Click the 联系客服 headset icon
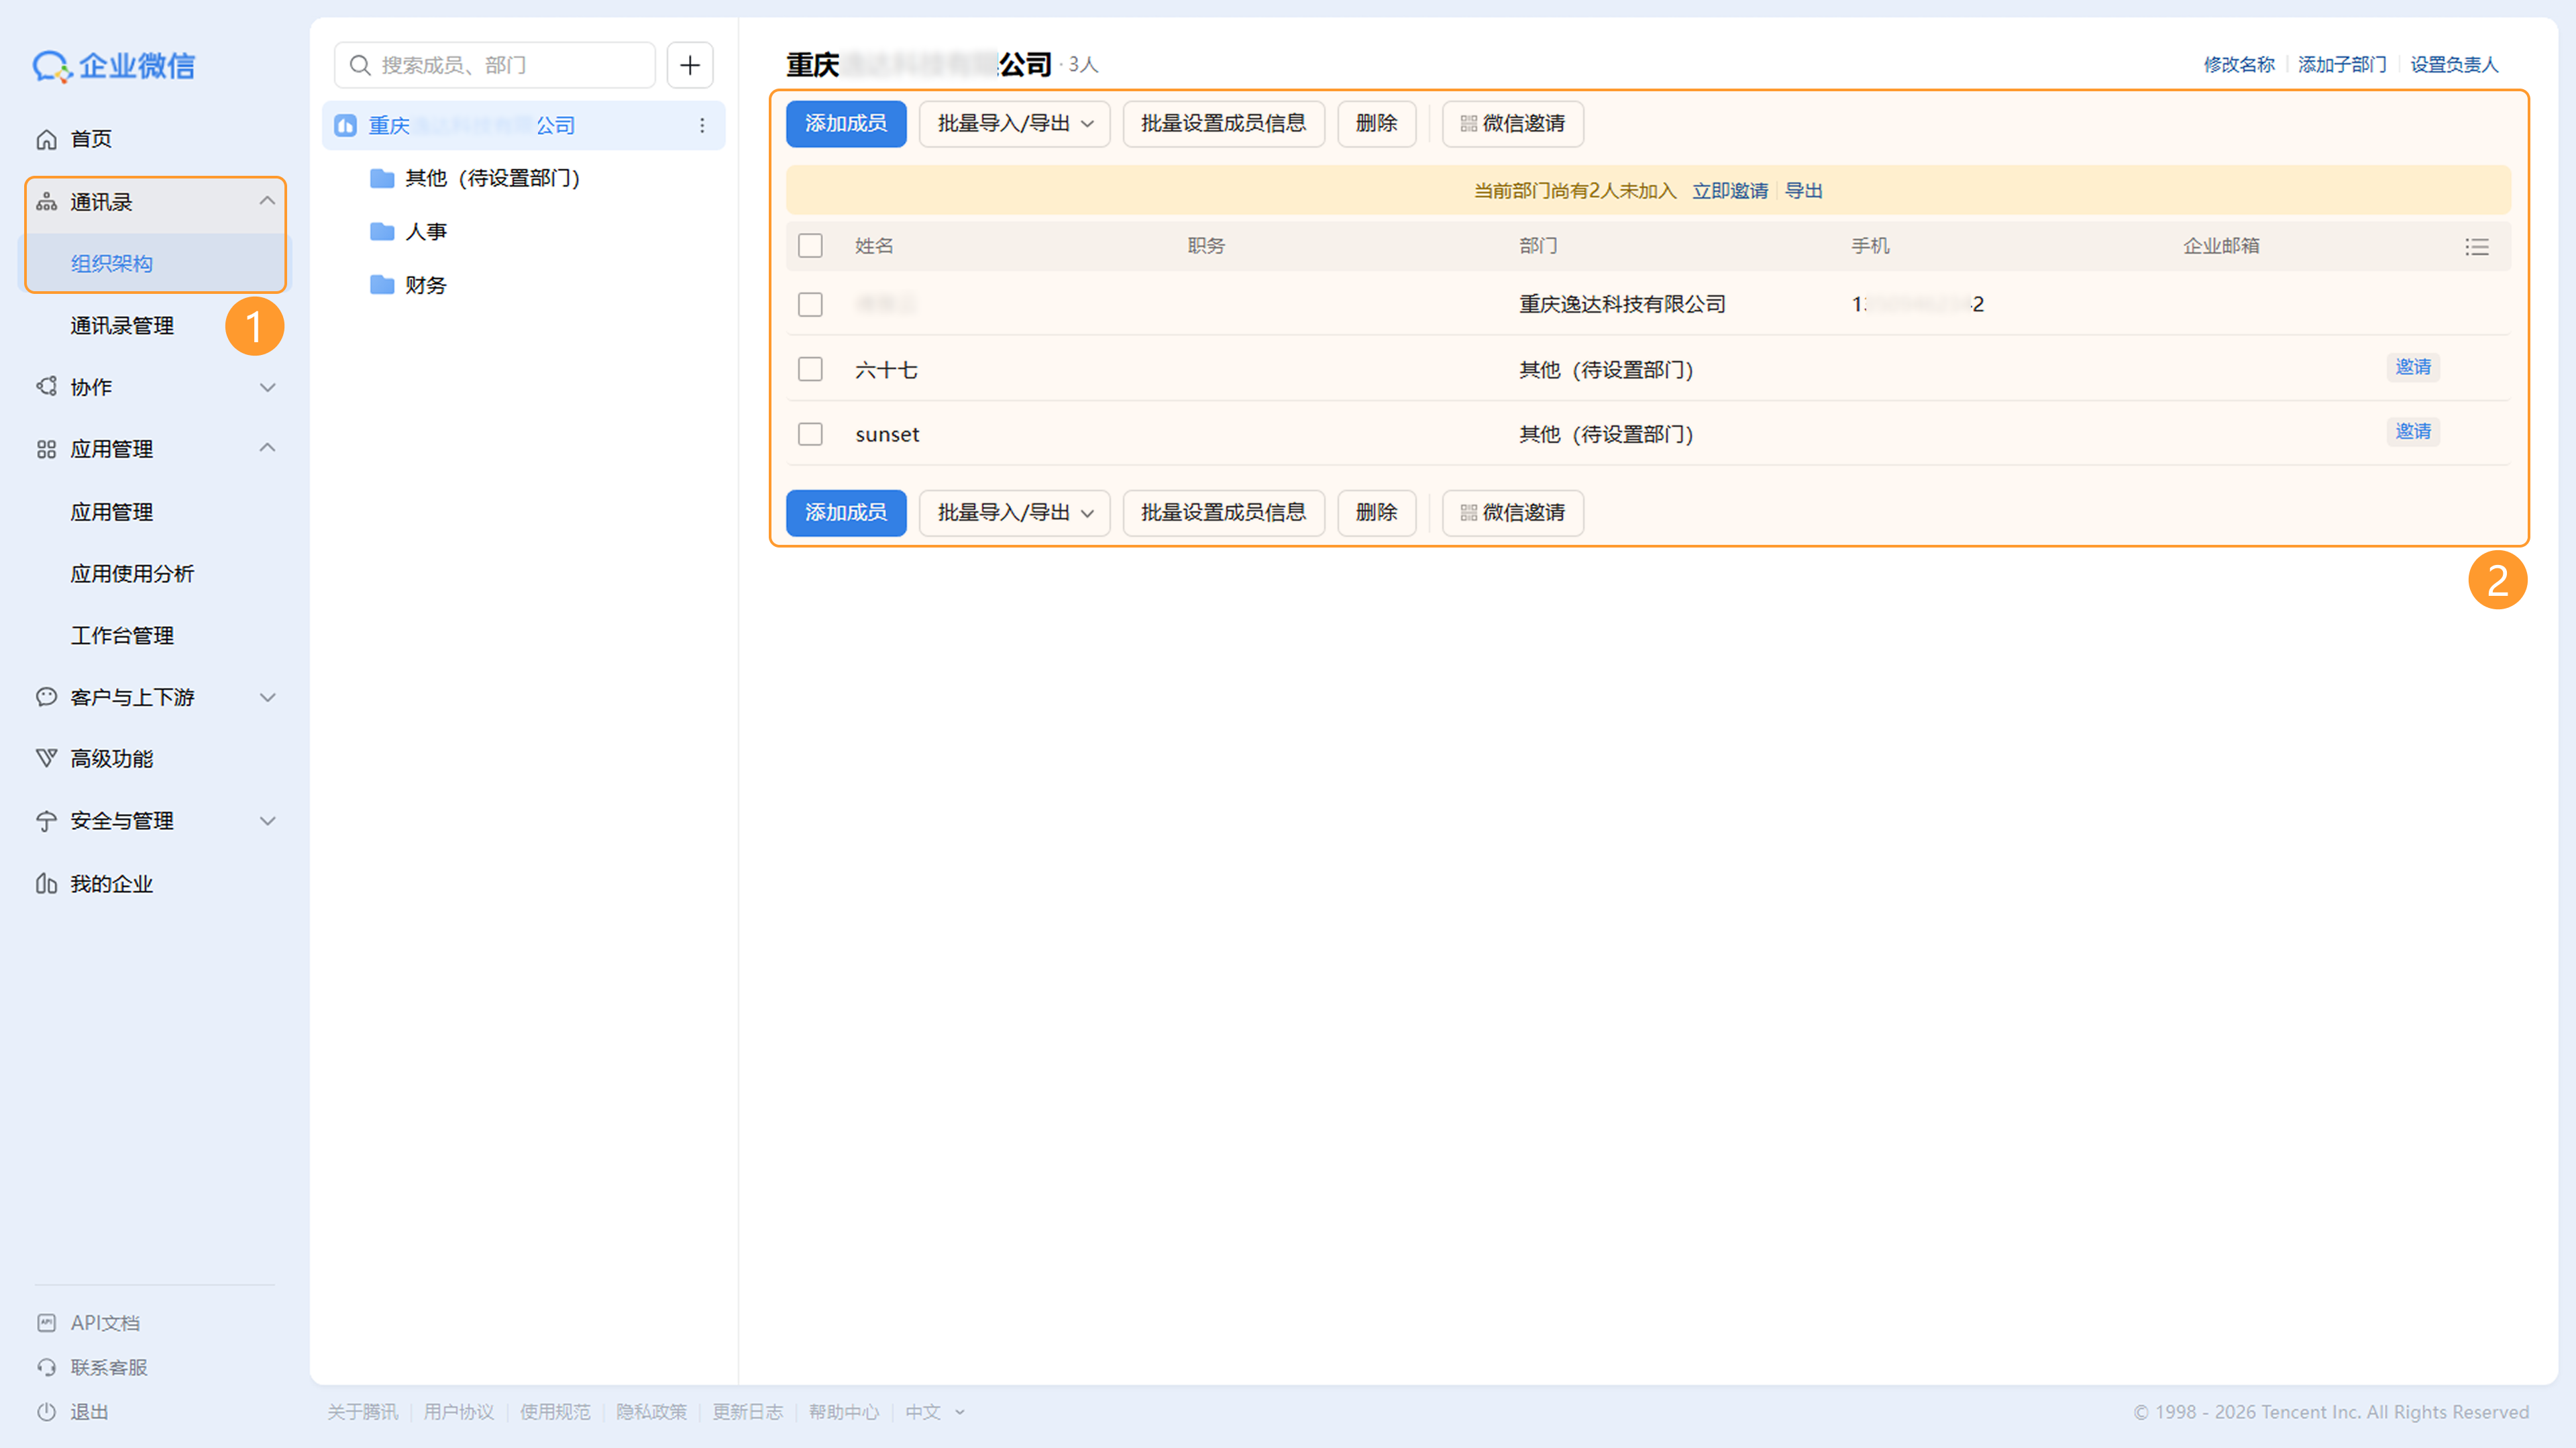 coord(46,1367)
